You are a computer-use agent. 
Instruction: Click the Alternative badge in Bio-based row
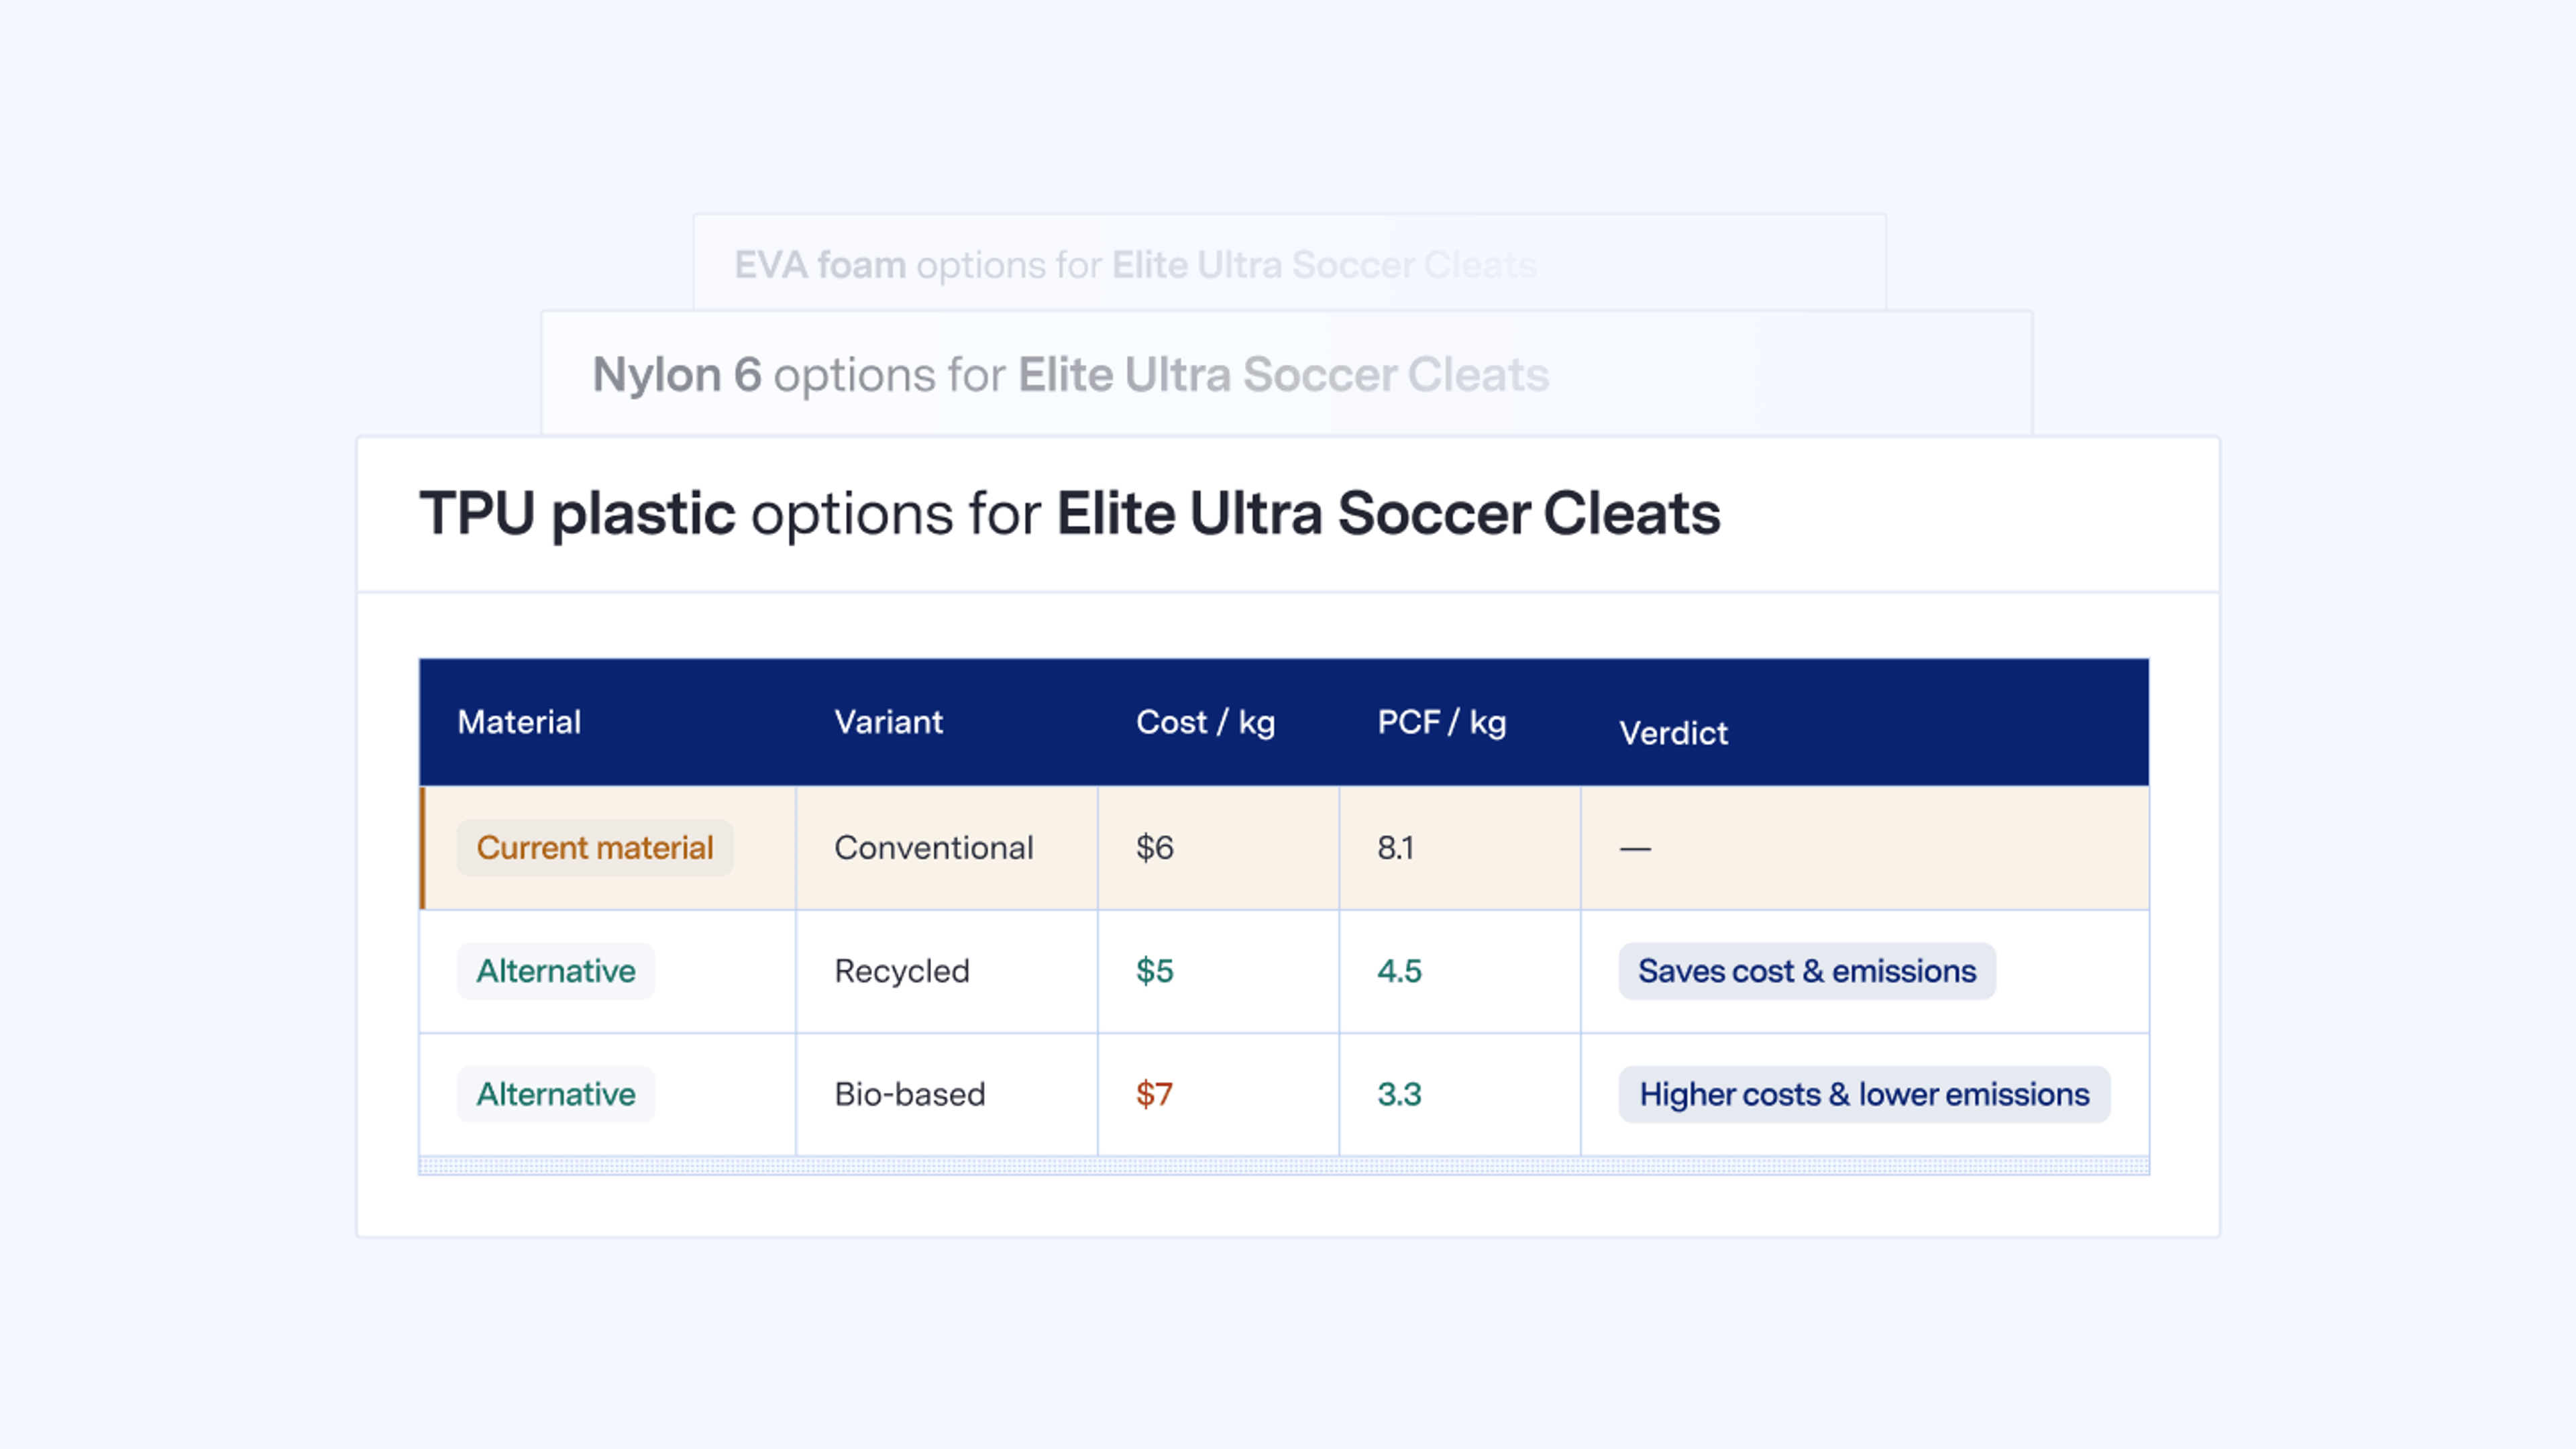556,1094
